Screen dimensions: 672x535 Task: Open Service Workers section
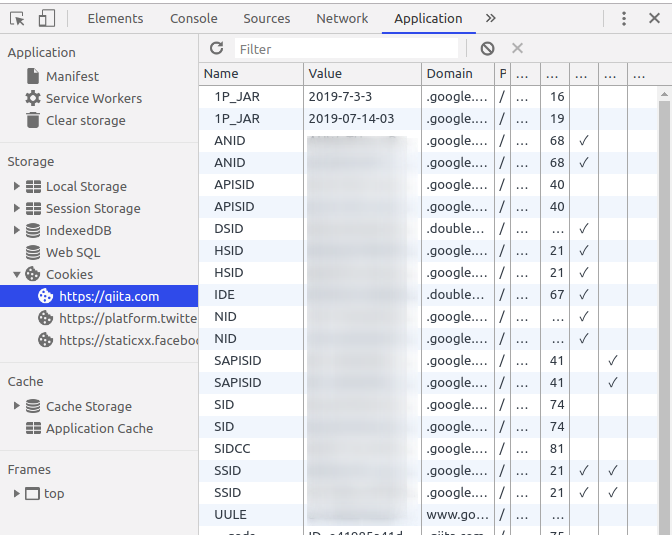coord(93,98)
